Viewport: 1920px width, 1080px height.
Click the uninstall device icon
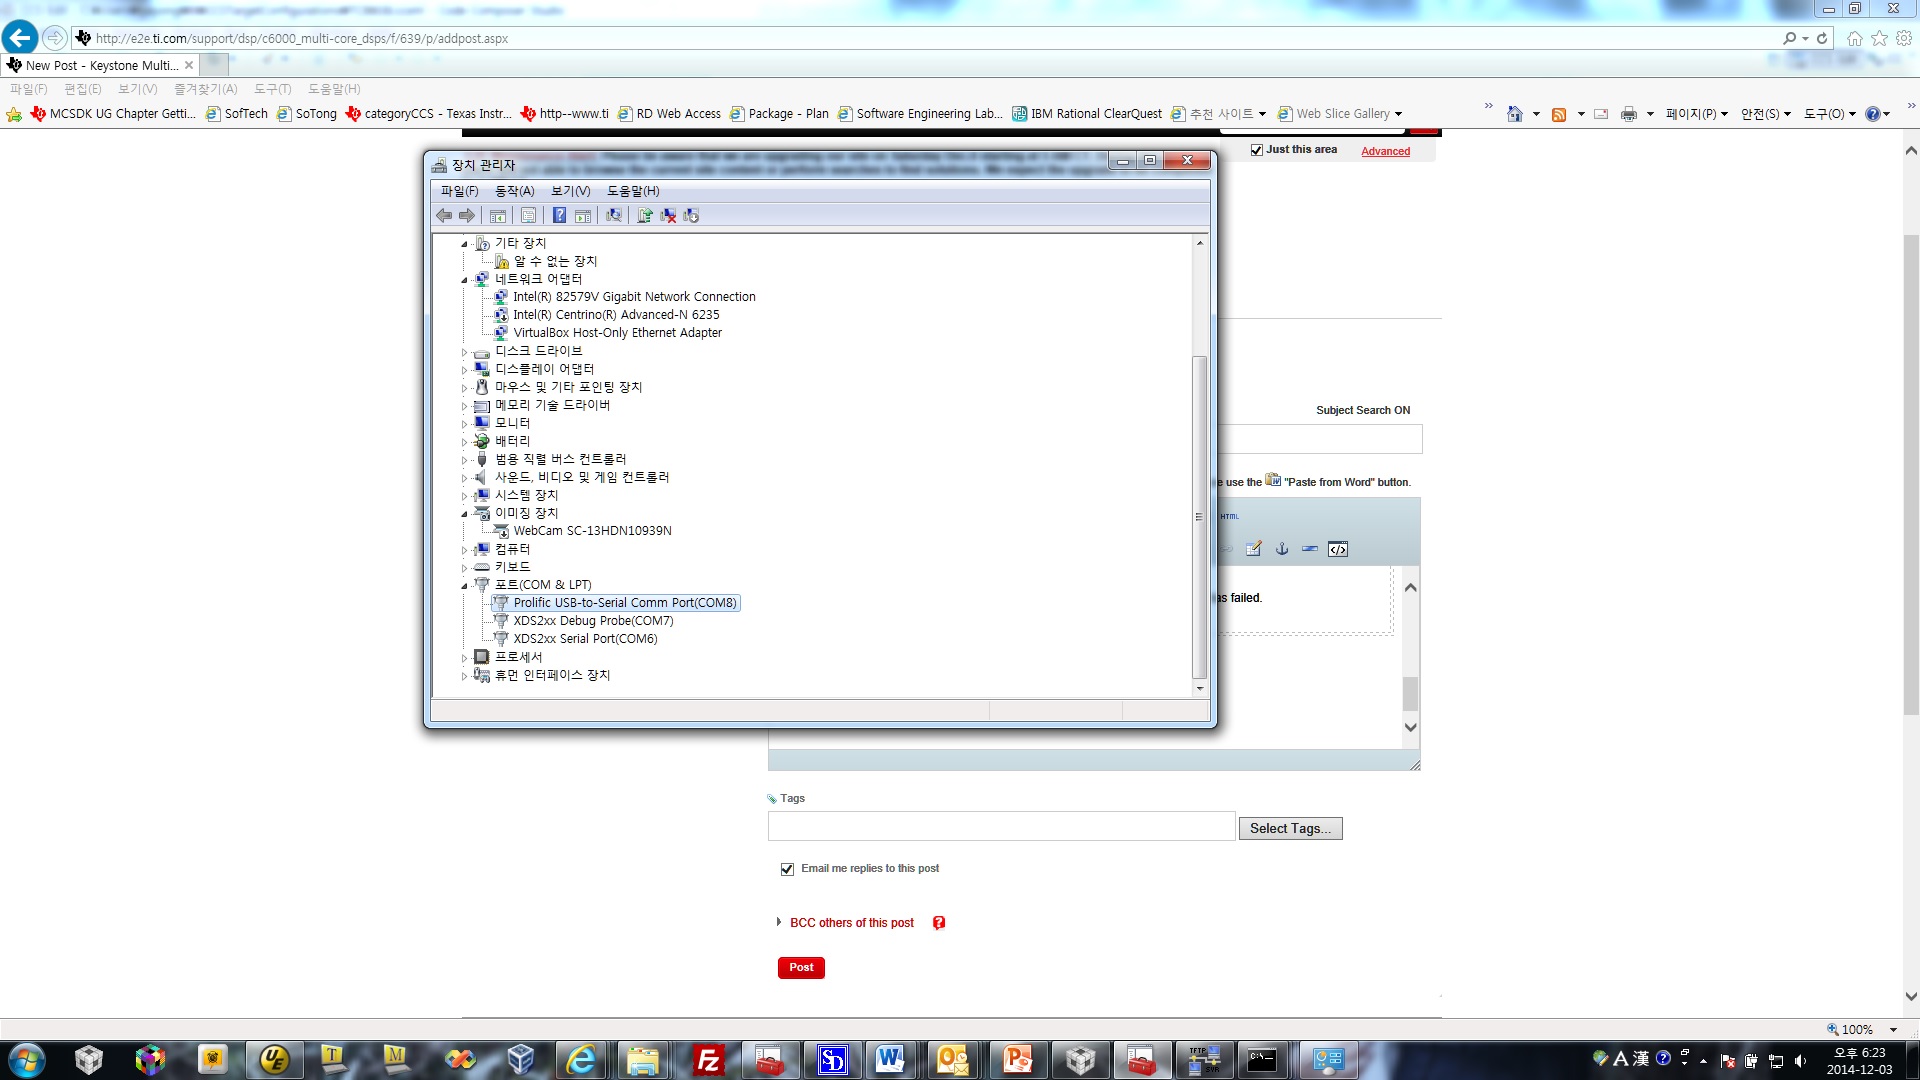pos(668,215)
